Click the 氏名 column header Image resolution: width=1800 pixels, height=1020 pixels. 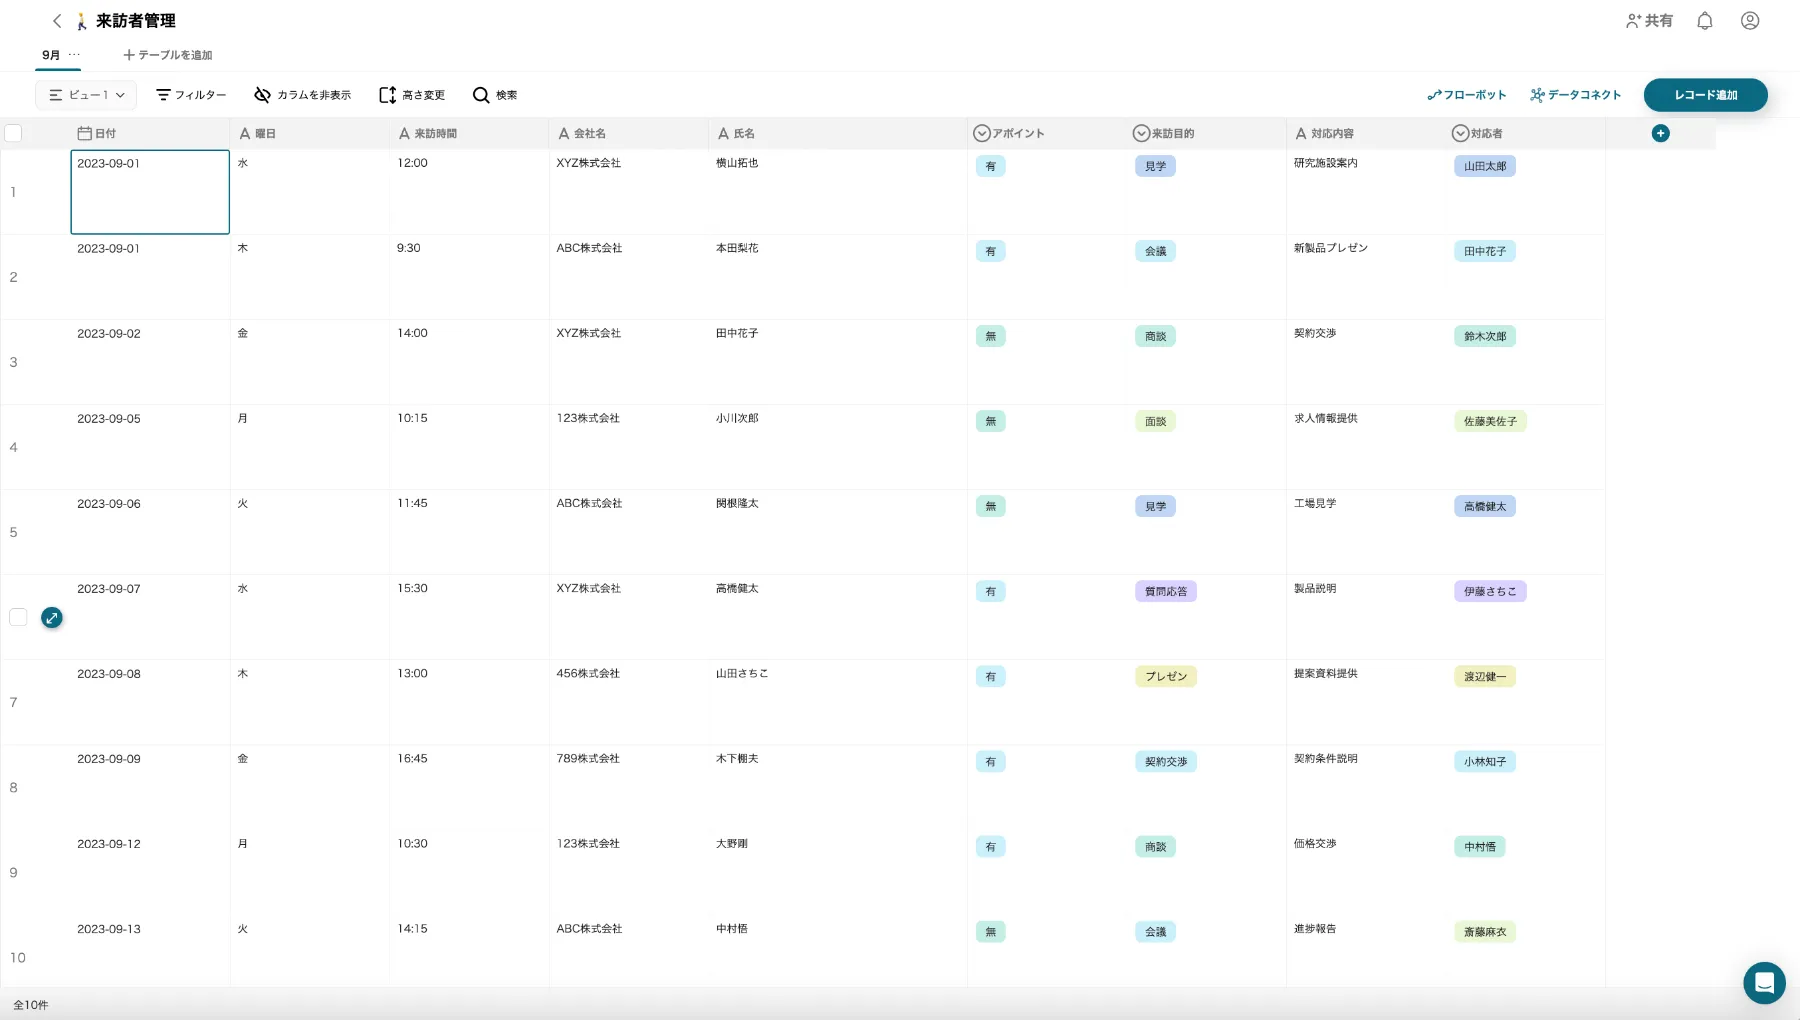(838, 133)
